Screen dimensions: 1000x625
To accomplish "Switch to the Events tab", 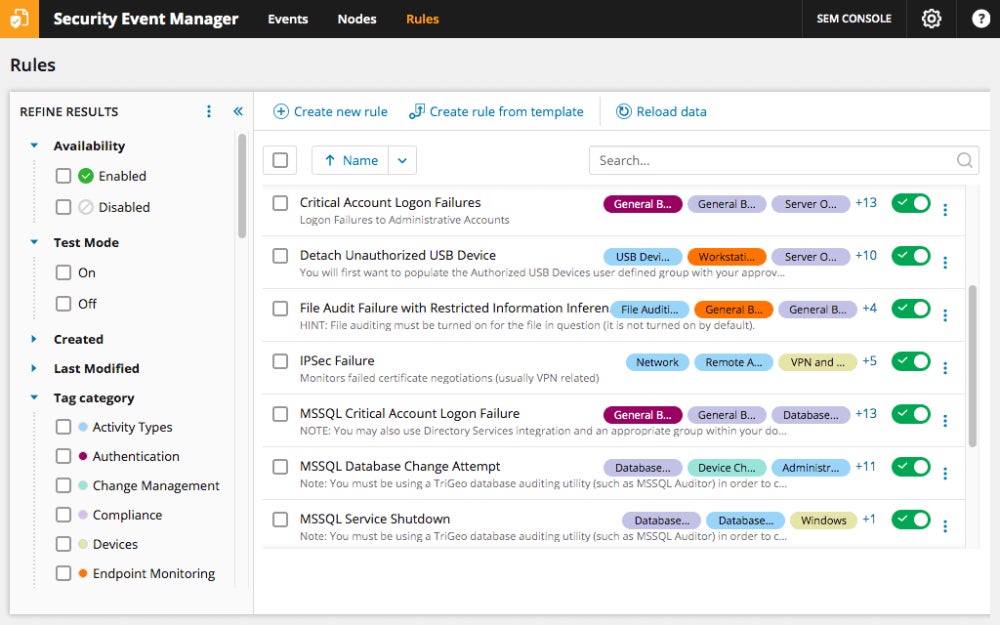I will (288, 18).
